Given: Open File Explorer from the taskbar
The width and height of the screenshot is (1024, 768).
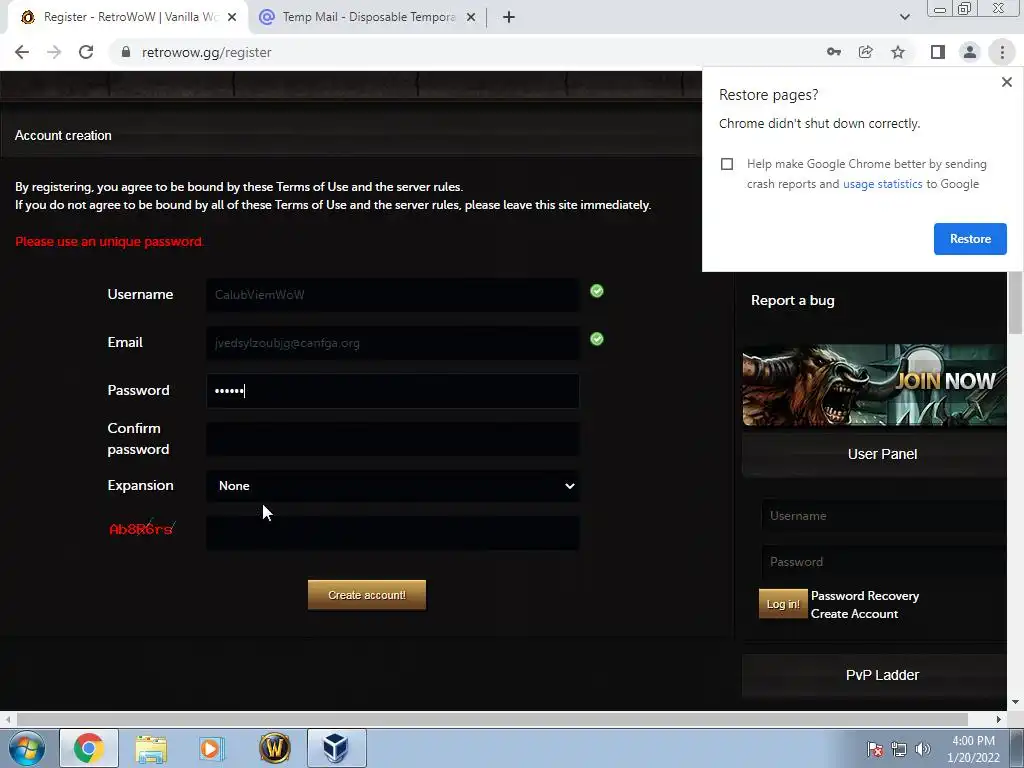Looking at the screenshot, I should [151, 748].
